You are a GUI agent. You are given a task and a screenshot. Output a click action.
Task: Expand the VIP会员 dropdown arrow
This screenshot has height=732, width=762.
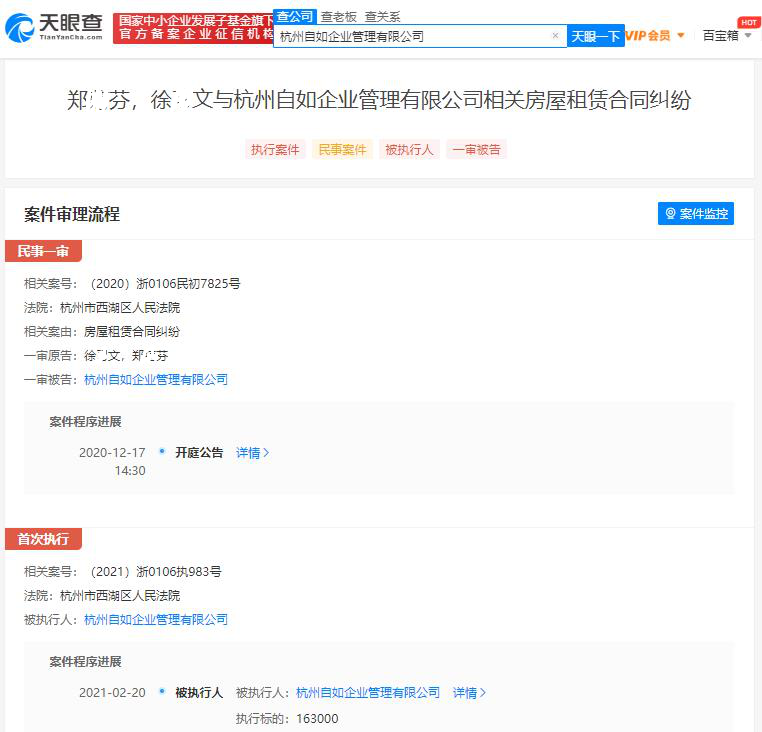pos(680,35)
